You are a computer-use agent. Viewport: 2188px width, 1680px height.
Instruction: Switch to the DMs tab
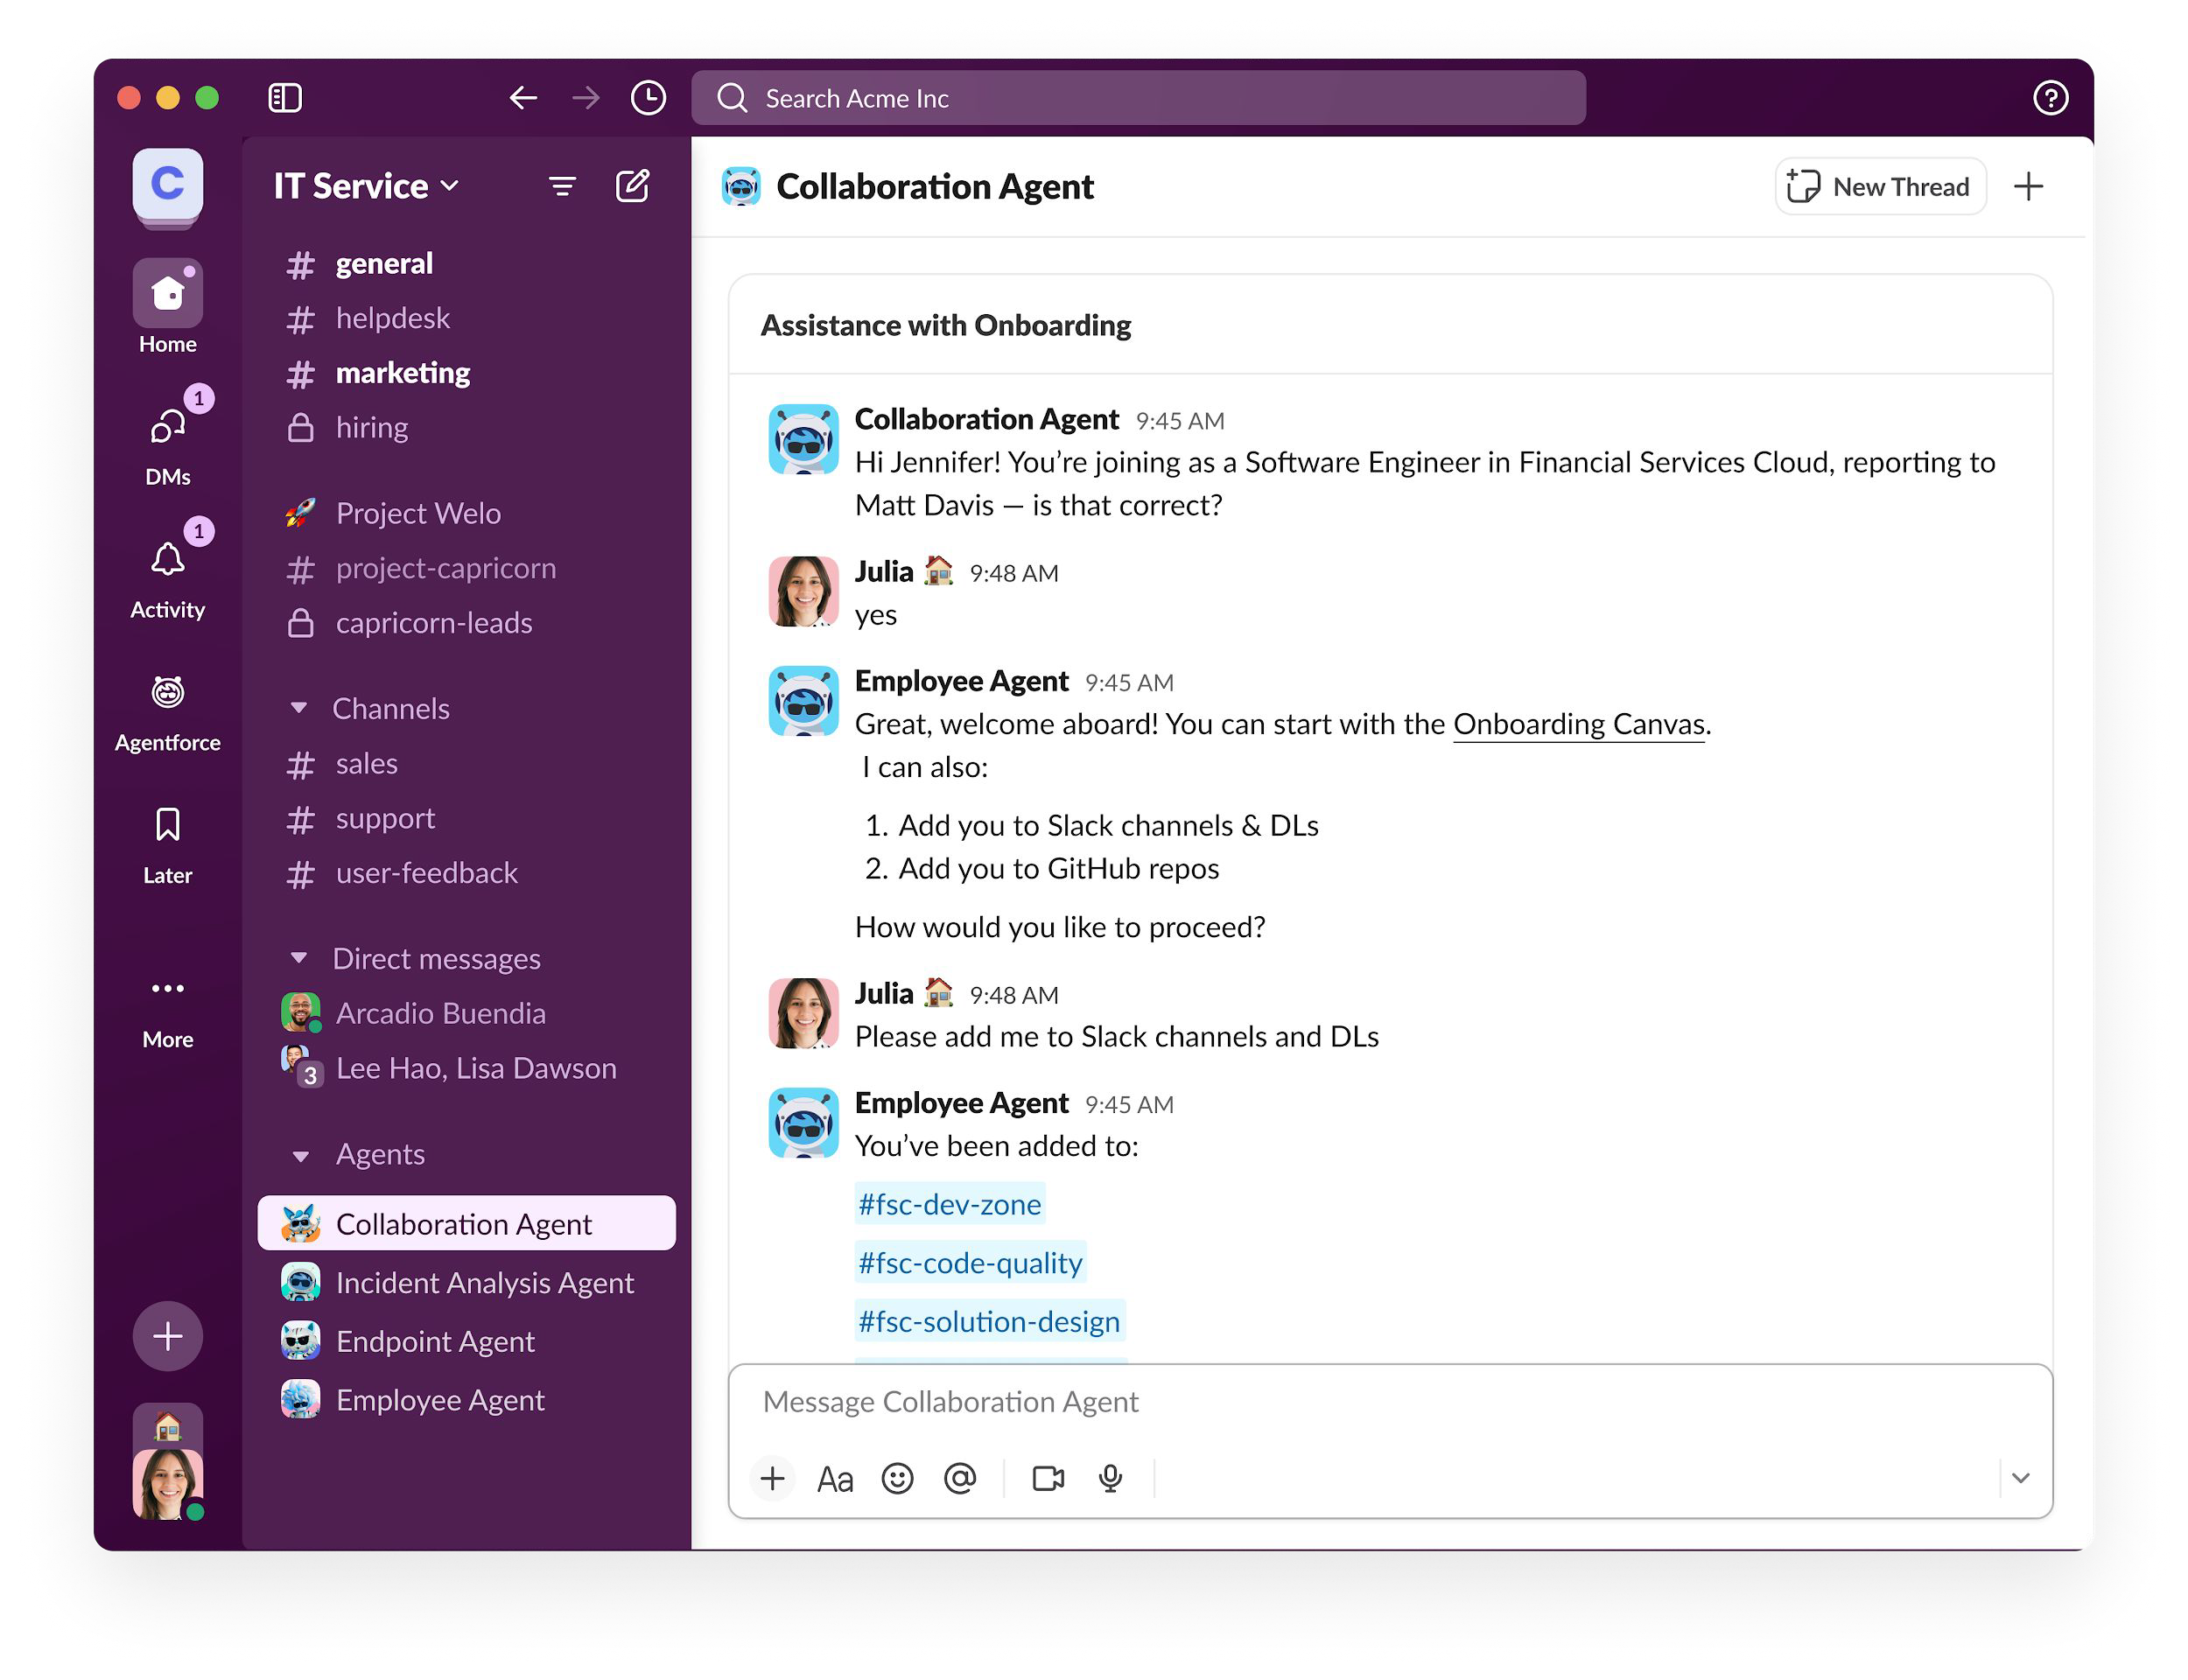168,428
